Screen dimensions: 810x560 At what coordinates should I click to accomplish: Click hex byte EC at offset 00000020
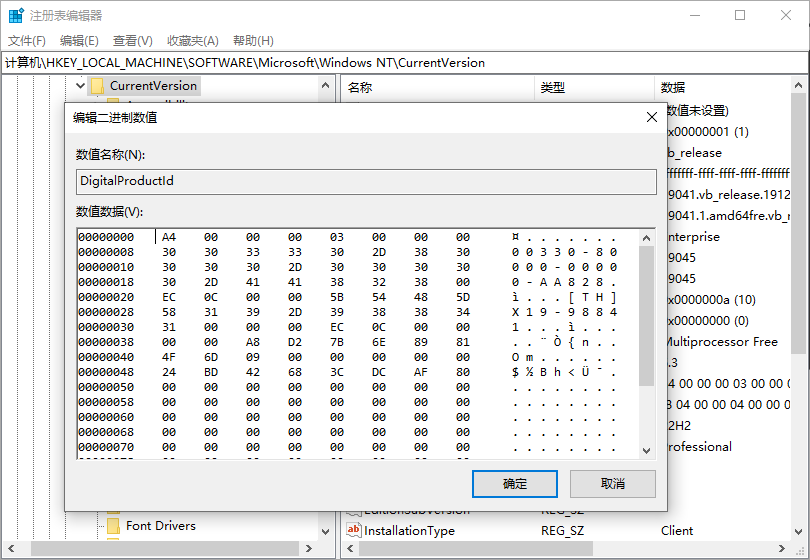tap(169, 298)
